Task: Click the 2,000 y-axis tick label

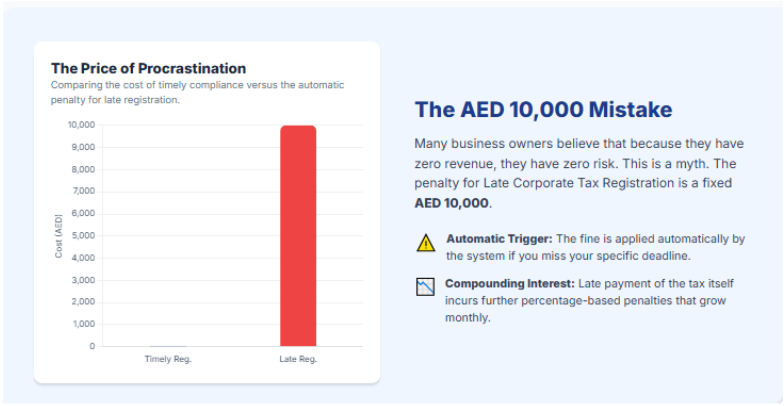Action: [83, 302]
